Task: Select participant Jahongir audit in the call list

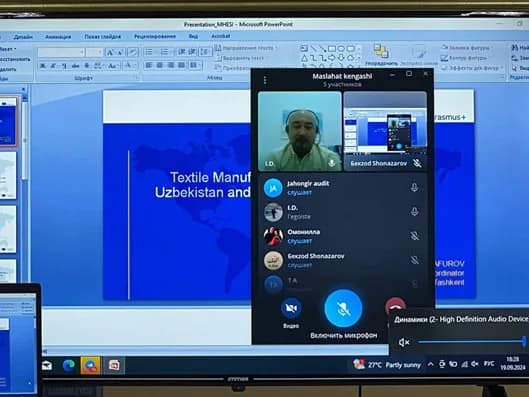Action: point(342,188)
